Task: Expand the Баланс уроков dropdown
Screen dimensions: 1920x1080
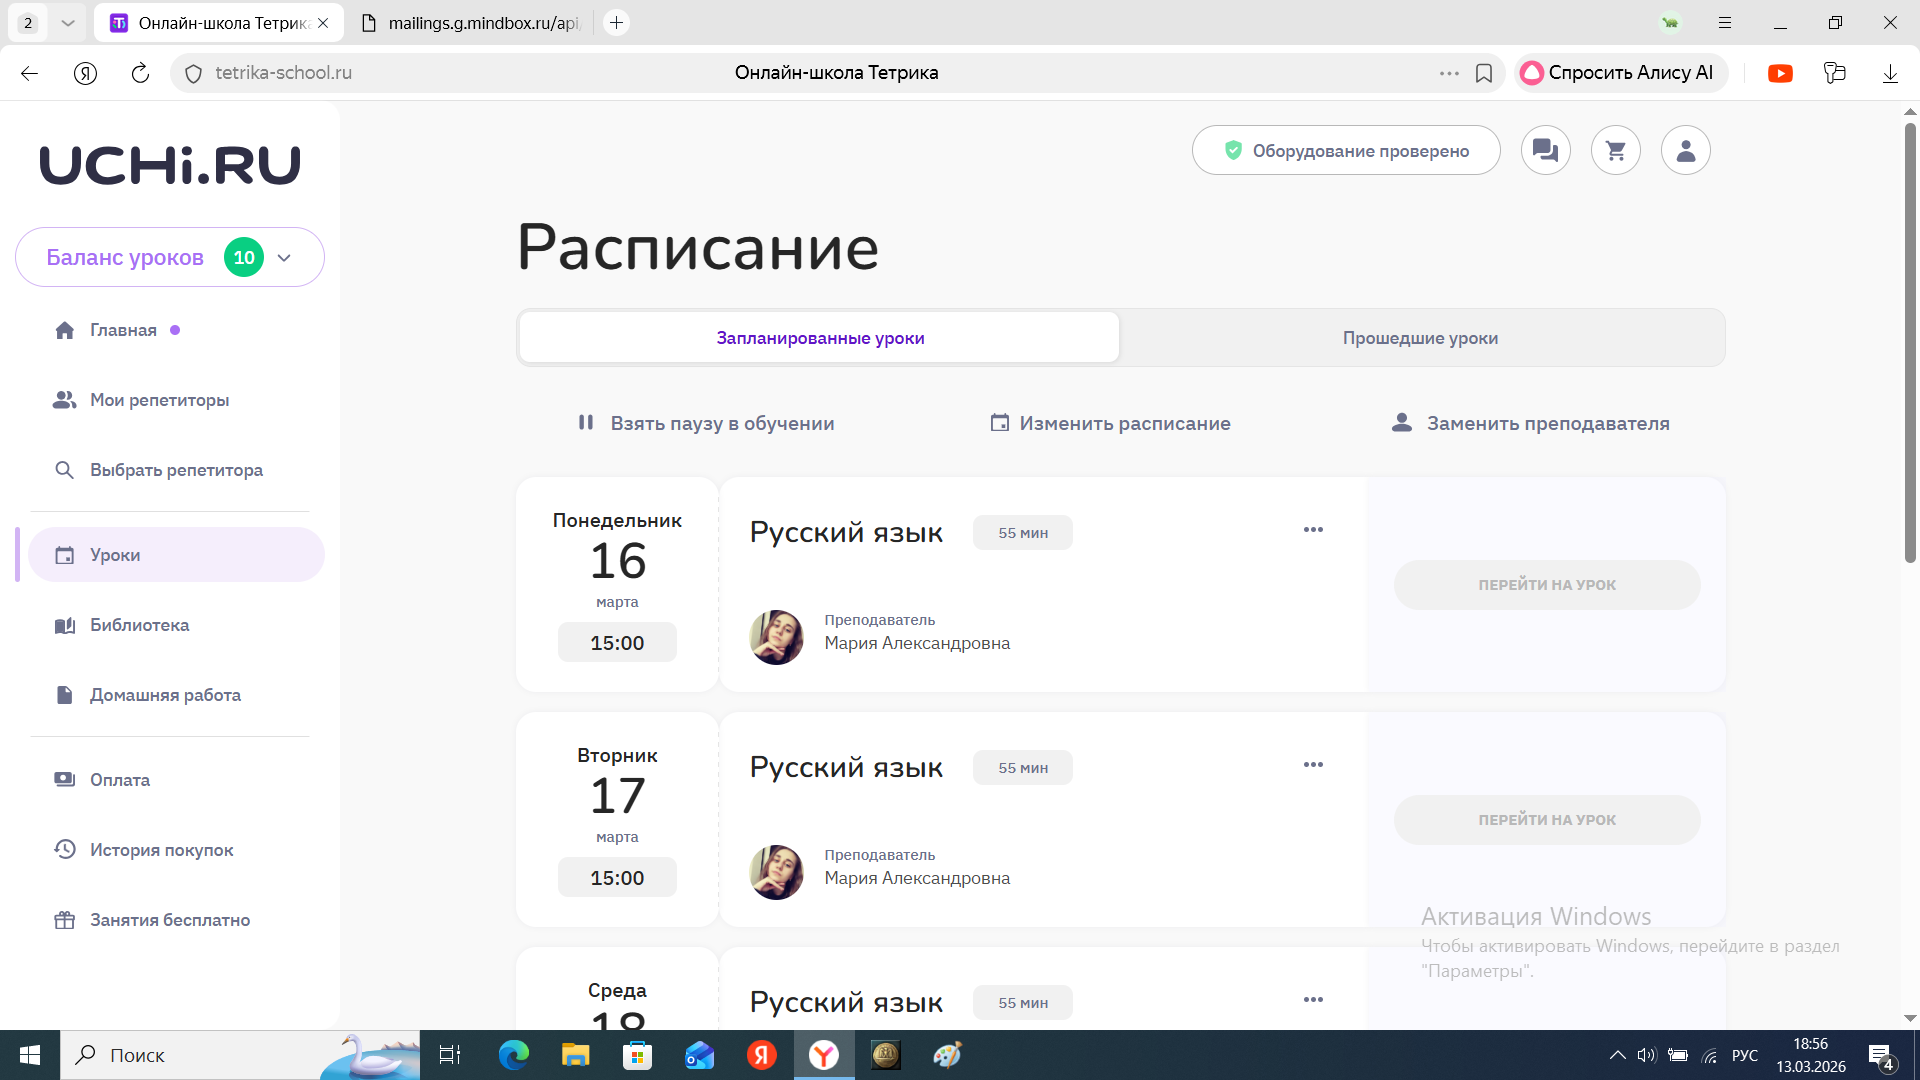Action: 284,258
